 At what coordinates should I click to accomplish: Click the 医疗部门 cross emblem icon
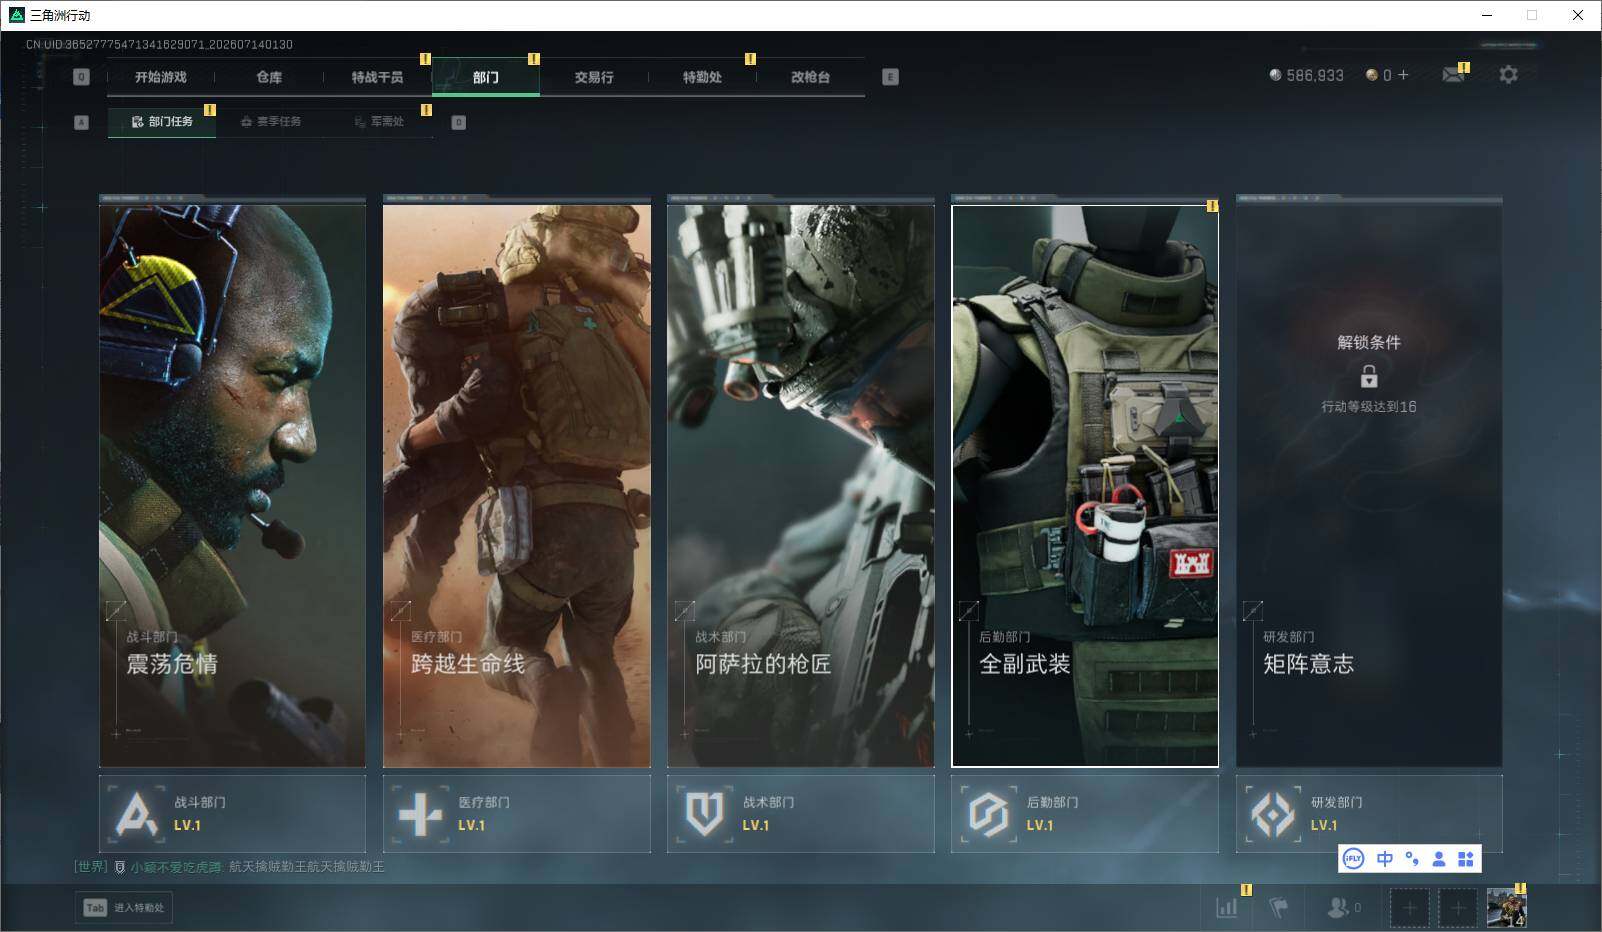tap(420, 813)
